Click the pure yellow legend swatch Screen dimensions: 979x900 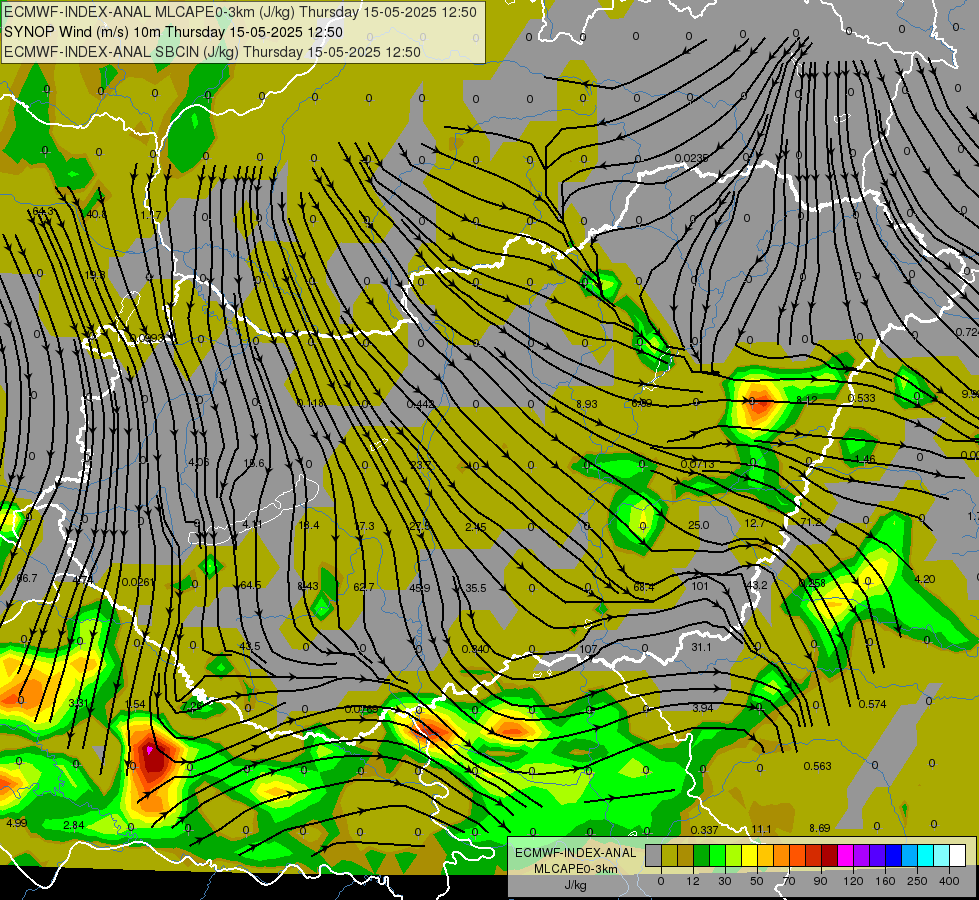pos(749,855)
